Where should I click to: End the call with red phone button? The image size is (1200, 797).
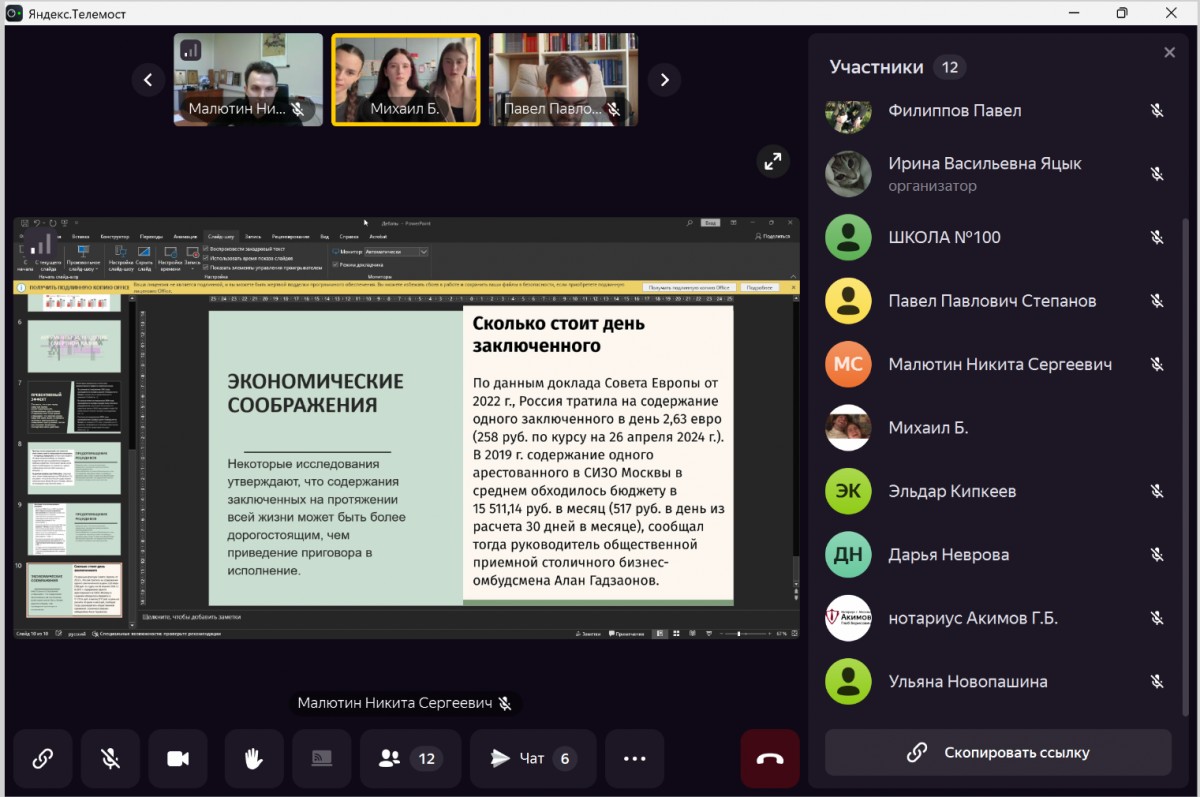coord(769,759)
